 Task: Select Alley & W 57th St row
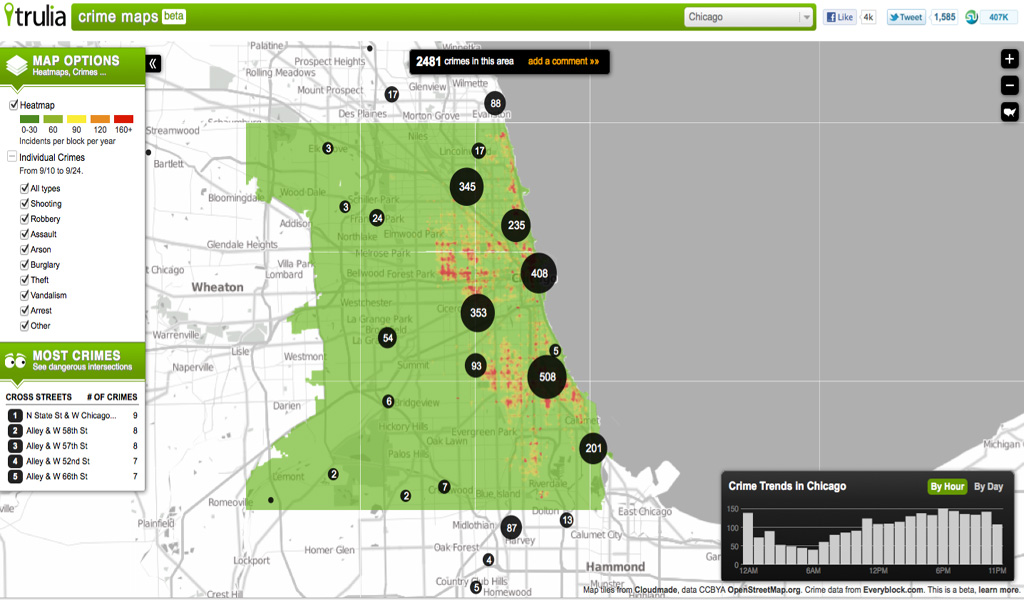point(72,446)
